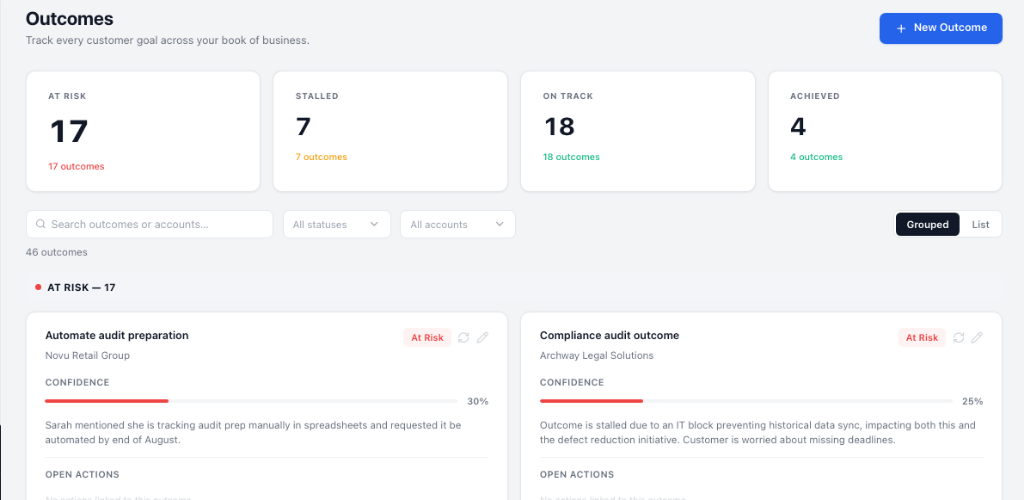Open the All accounts dropdown
The image size is (1024, 500).
(x=458, y=225)
